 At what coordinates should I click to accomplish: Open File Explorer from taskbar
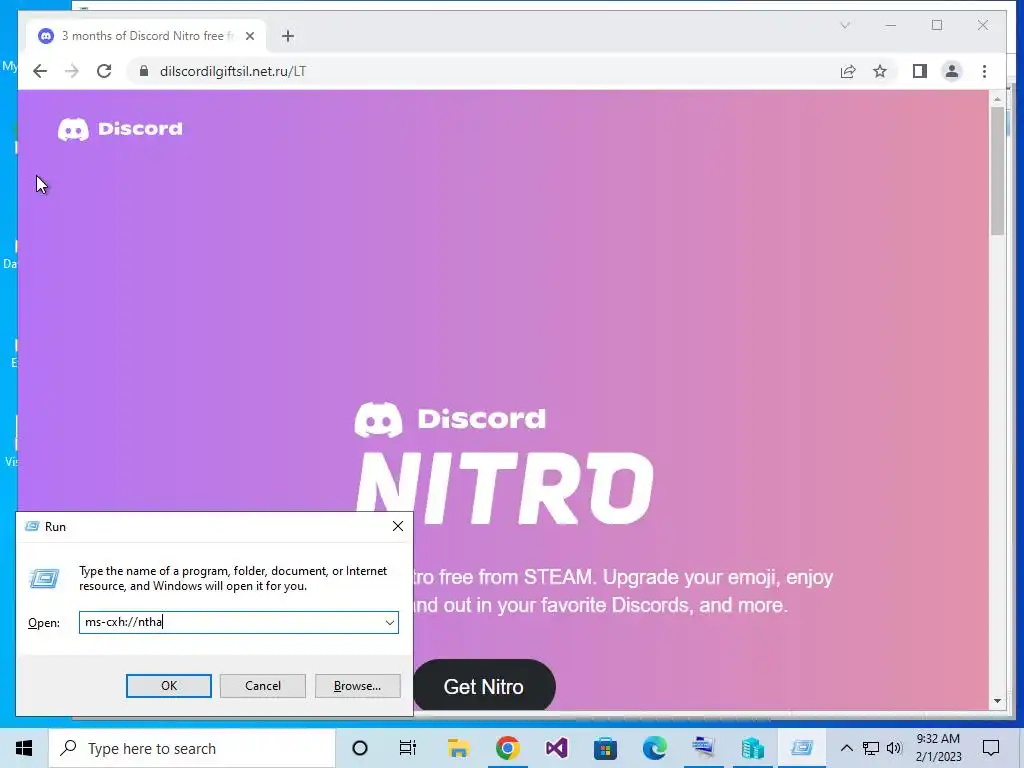tap(458, 748)
